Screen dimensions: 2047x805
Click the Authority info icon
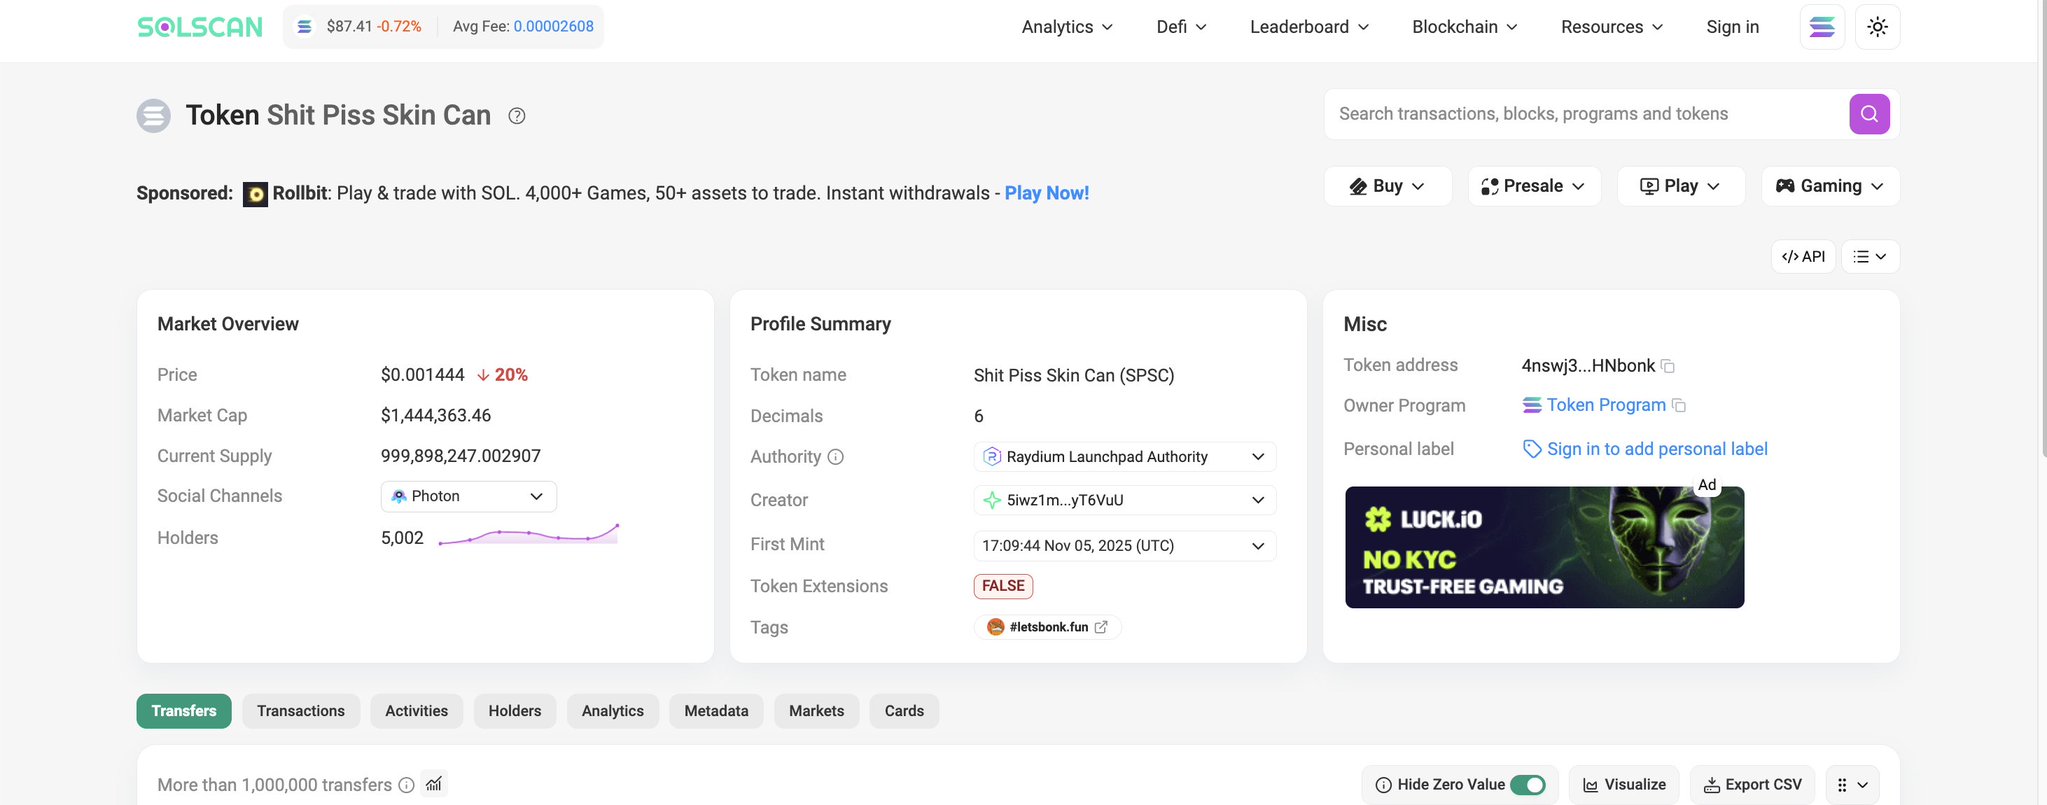pyautogui.click(x=836, y=457)
